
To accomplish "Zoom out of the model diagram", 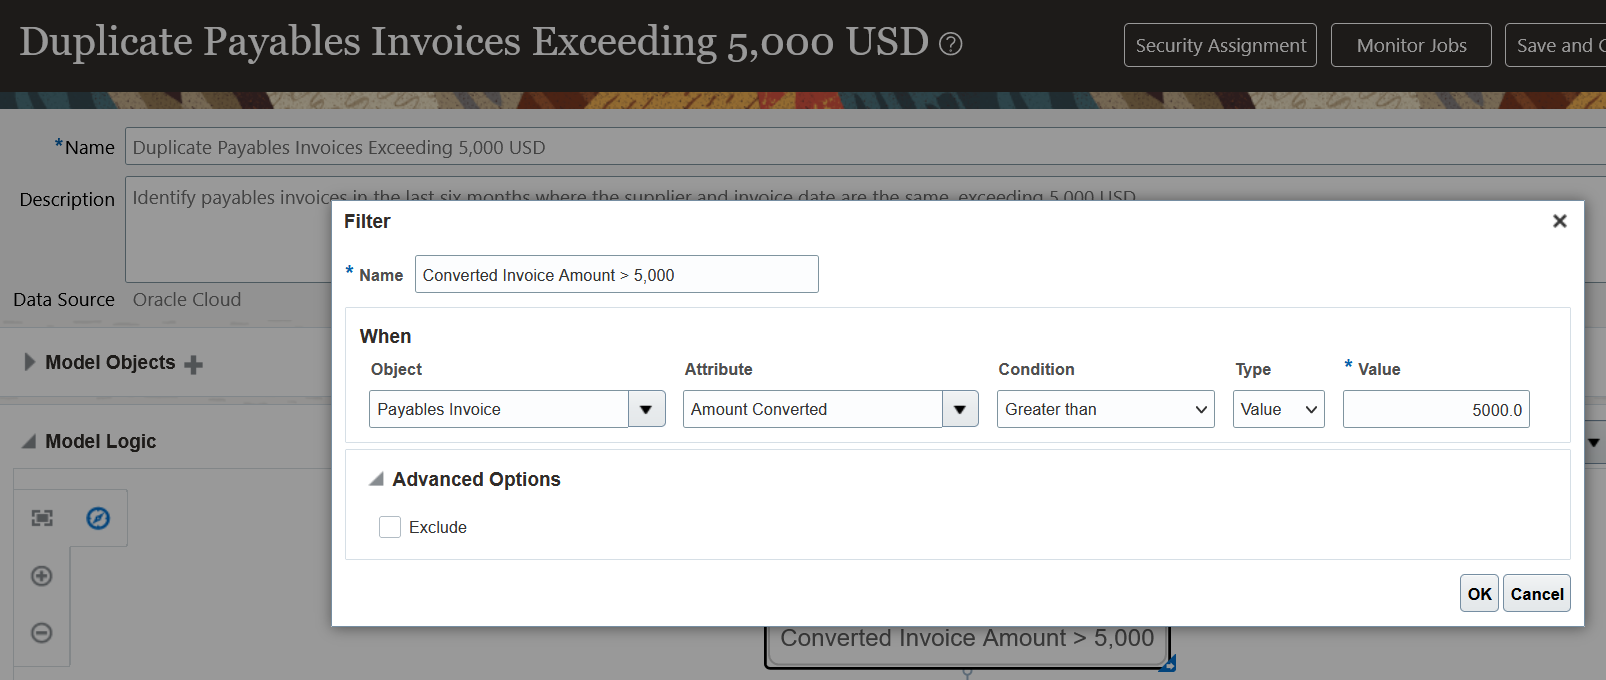I will pyautogui.click(x=42, y=633).
